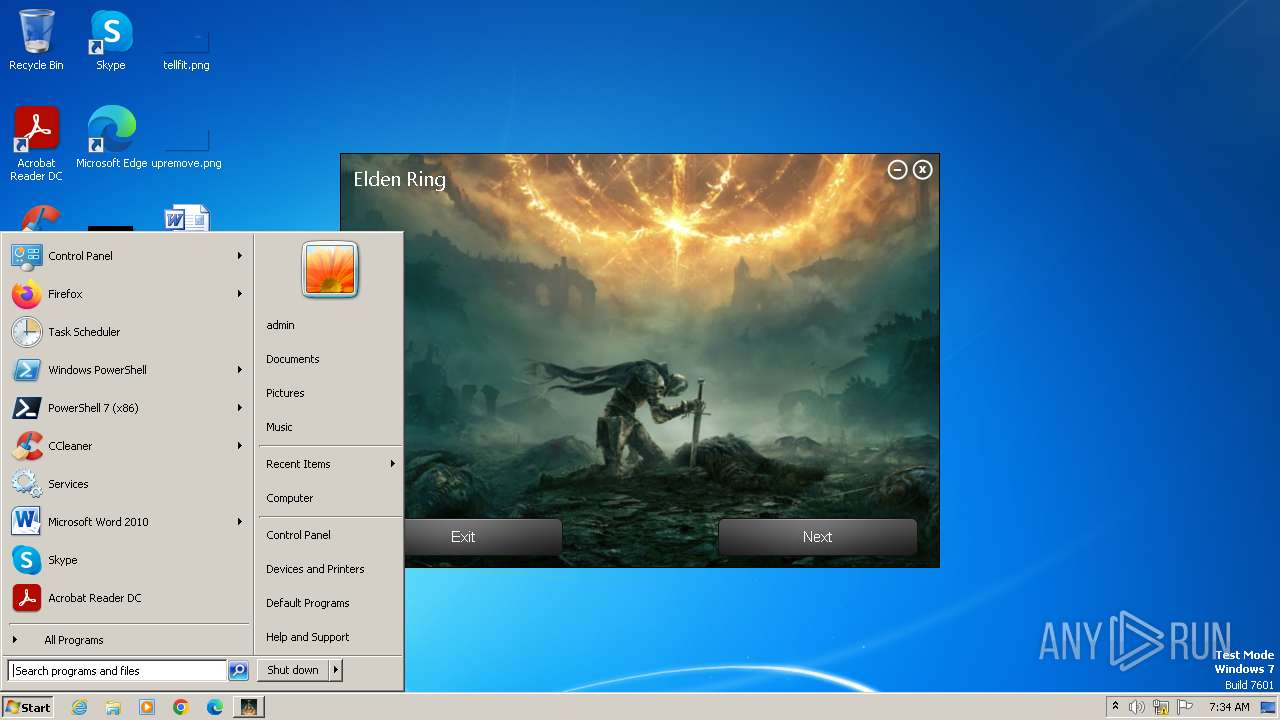Click the Start button

28,707
